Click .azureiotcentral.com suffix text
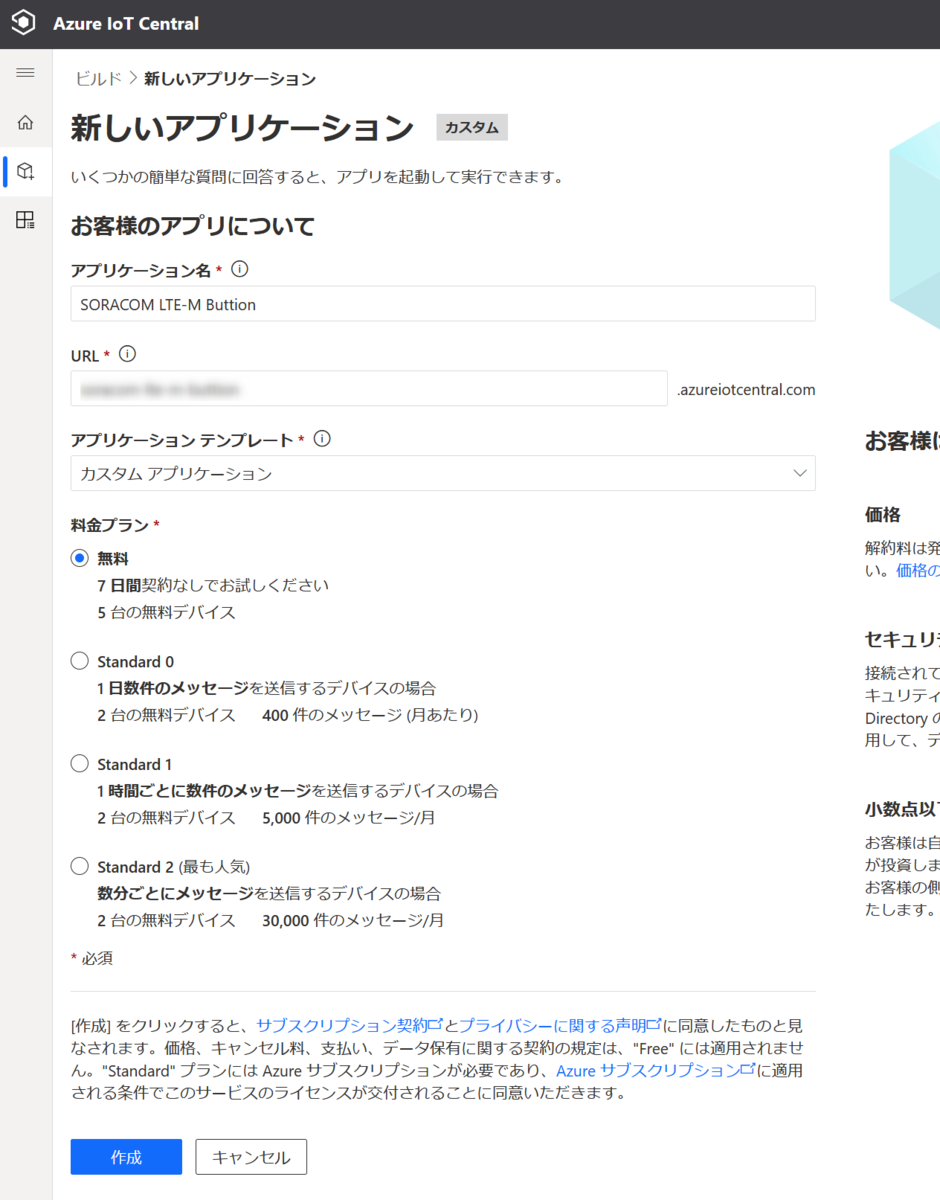This screenshot has width=940, height=1200. click(x=746, y=389)
